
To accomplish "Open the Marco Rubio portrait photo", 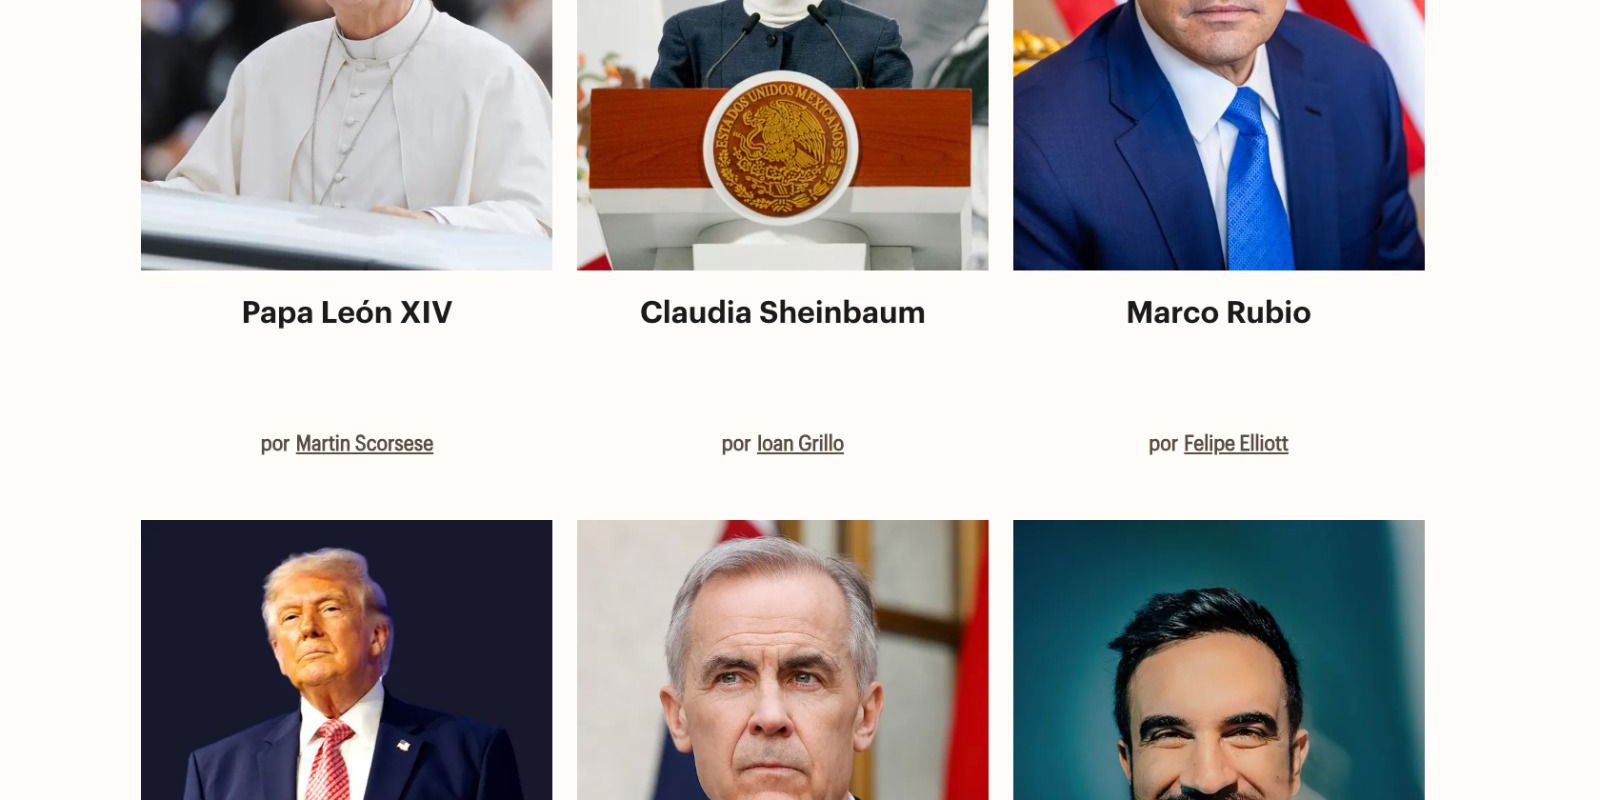I will (1218, 135).
